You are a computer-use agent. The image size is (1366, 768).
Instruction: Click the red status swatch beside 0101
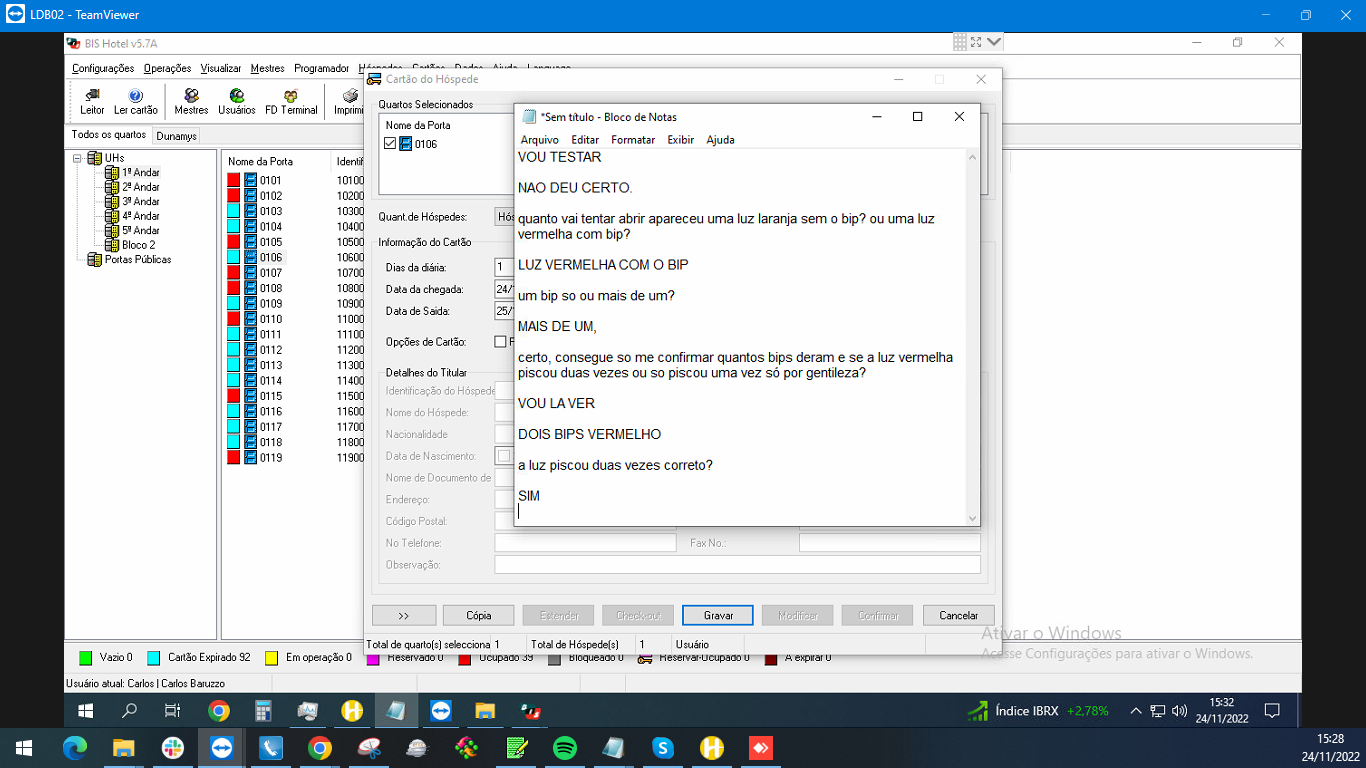click(x=234, y=180)
